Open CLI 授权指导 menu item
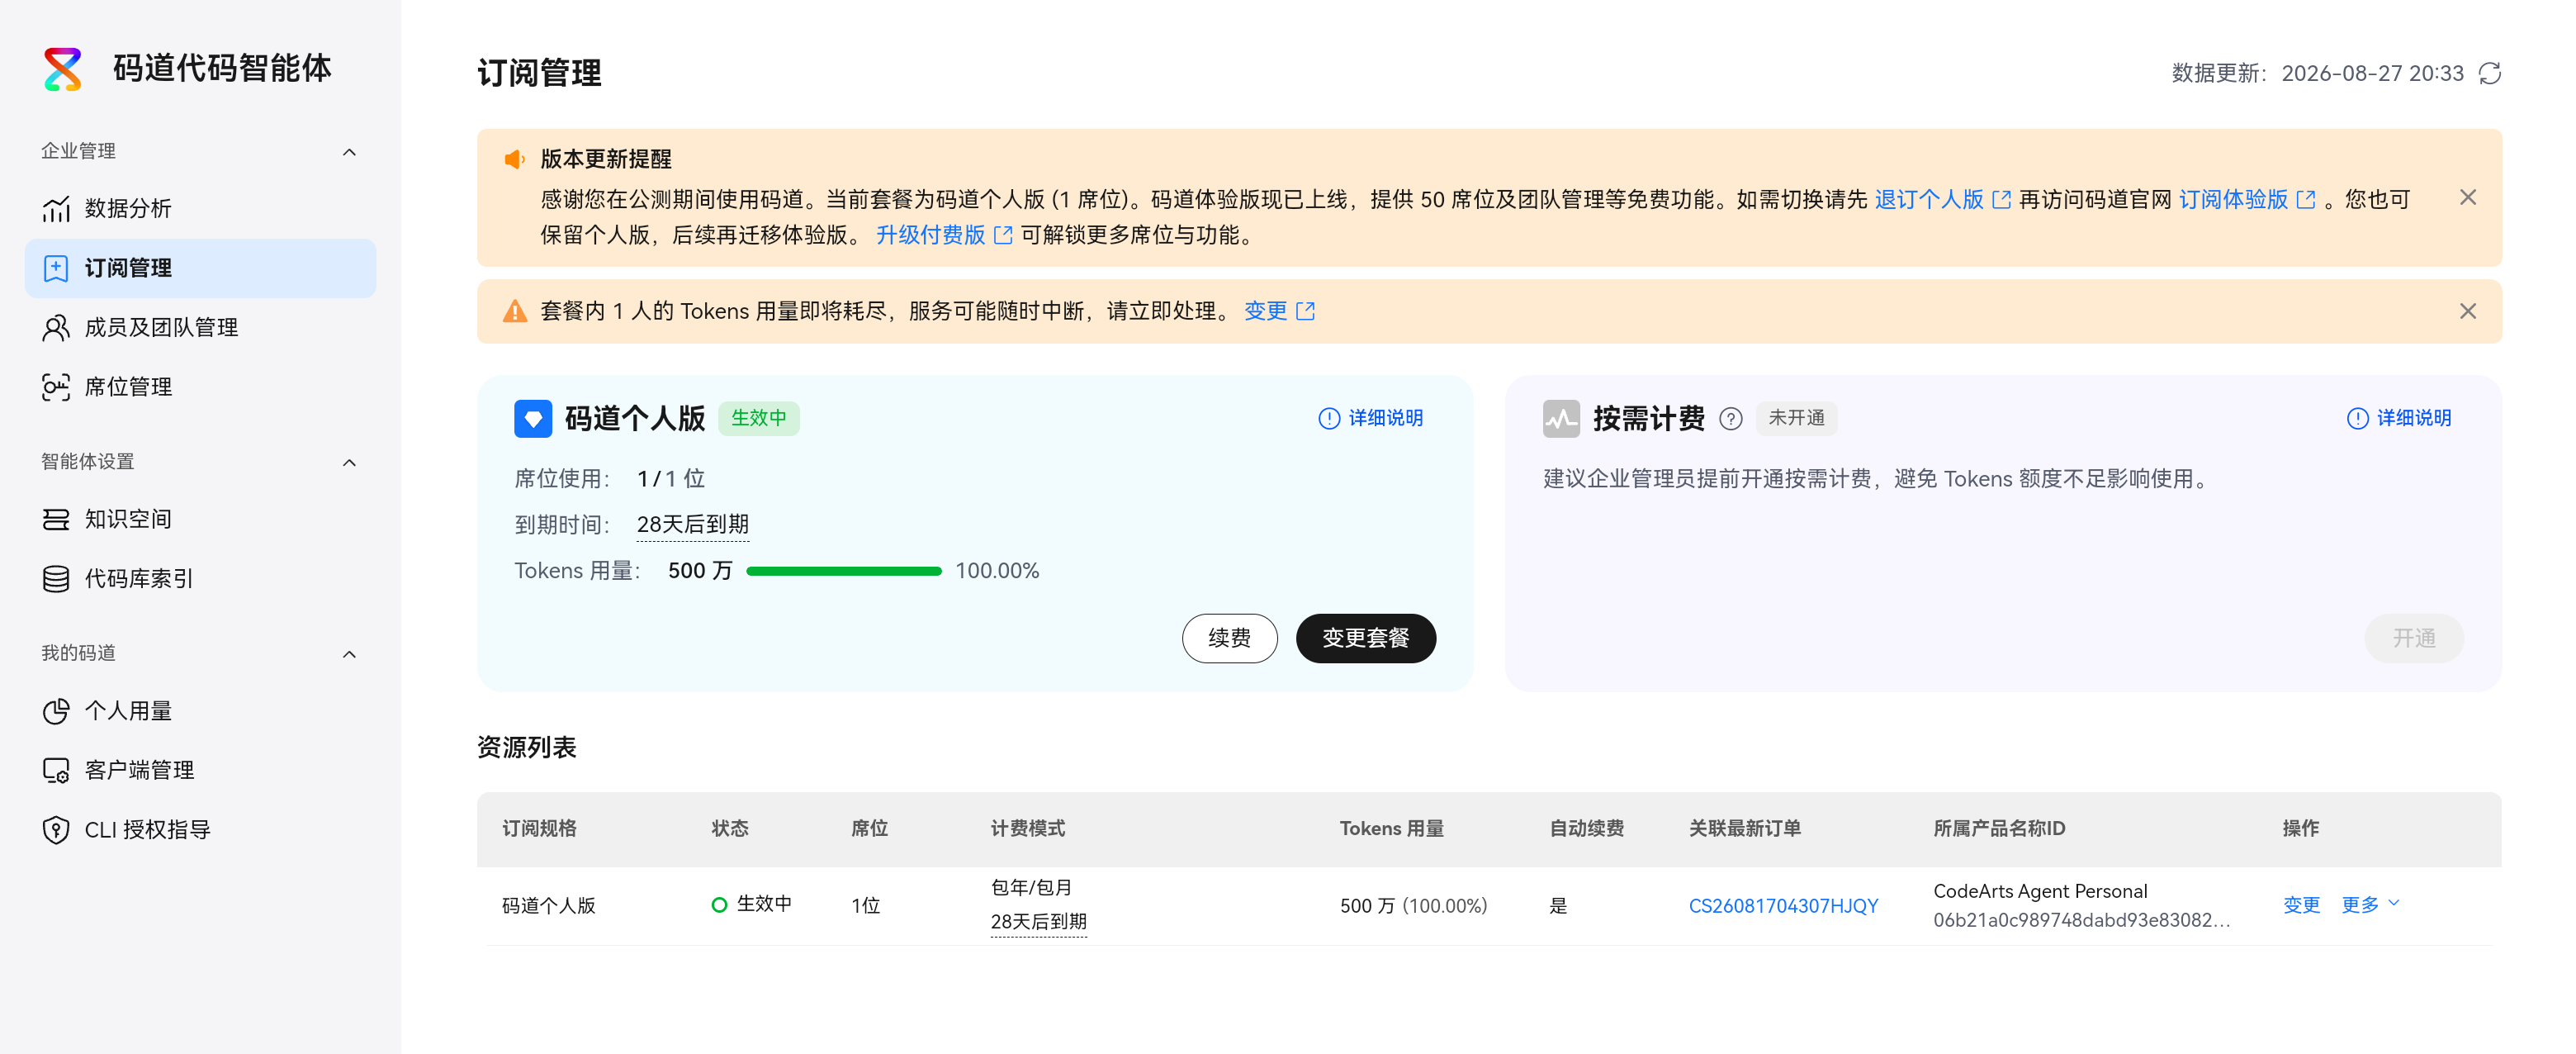Viewport: 2576px width, 1054px height. click(200, 830)
